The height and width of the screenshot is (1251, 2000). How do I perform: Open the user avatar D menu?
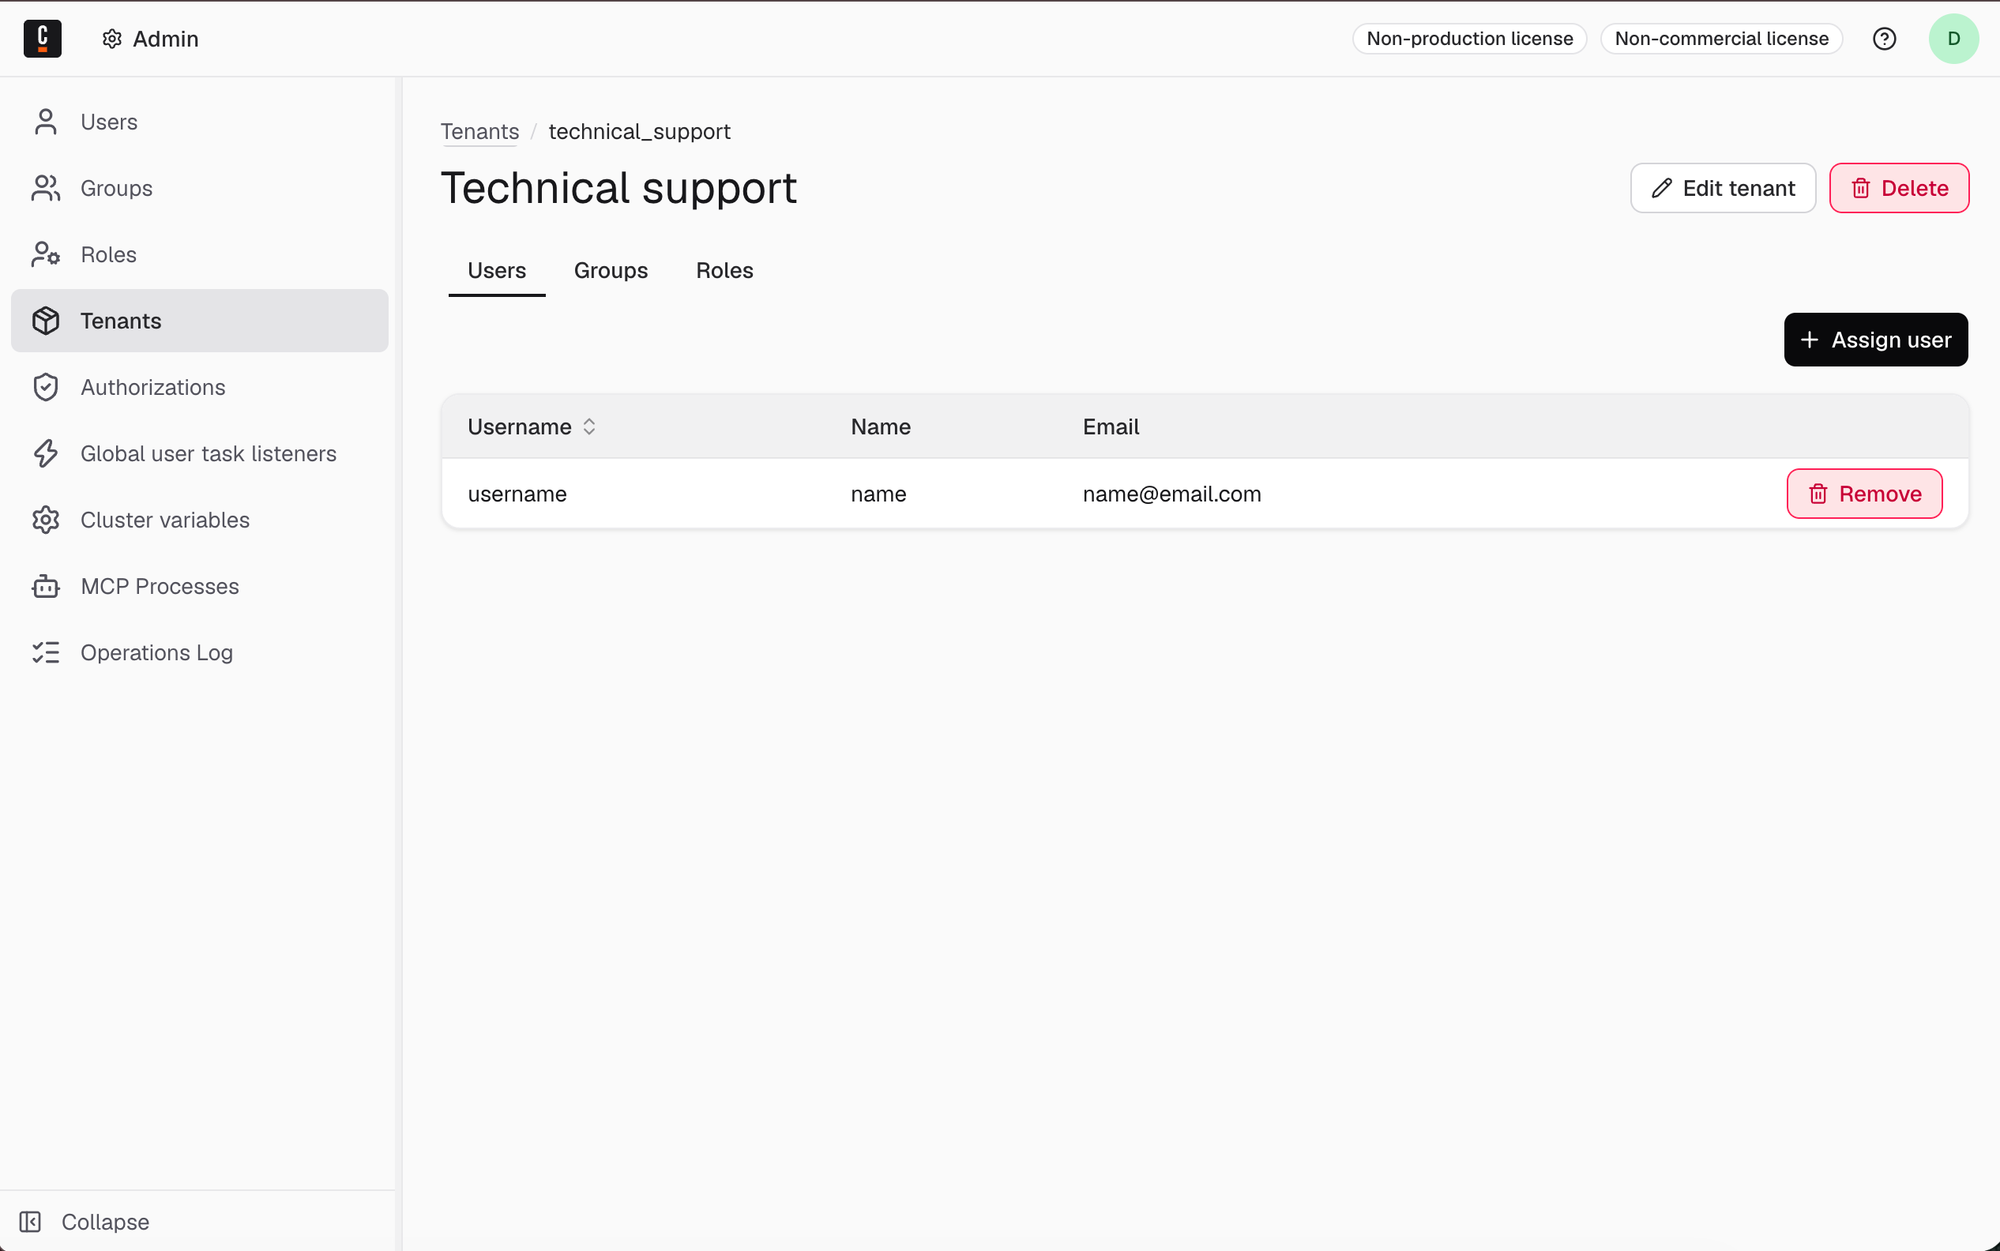(x=1953, y=39)
